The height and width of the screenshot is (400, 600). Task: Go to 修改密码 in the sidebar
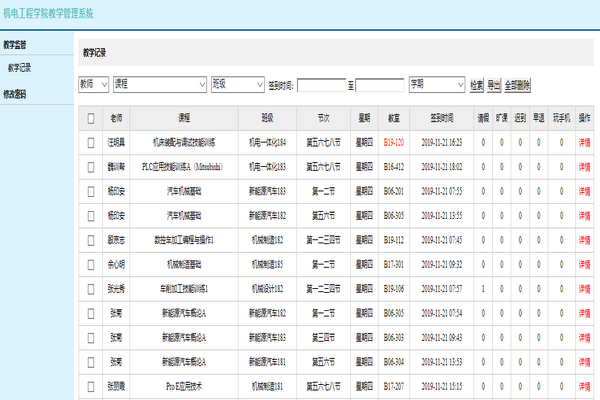(x=16, y=94)
